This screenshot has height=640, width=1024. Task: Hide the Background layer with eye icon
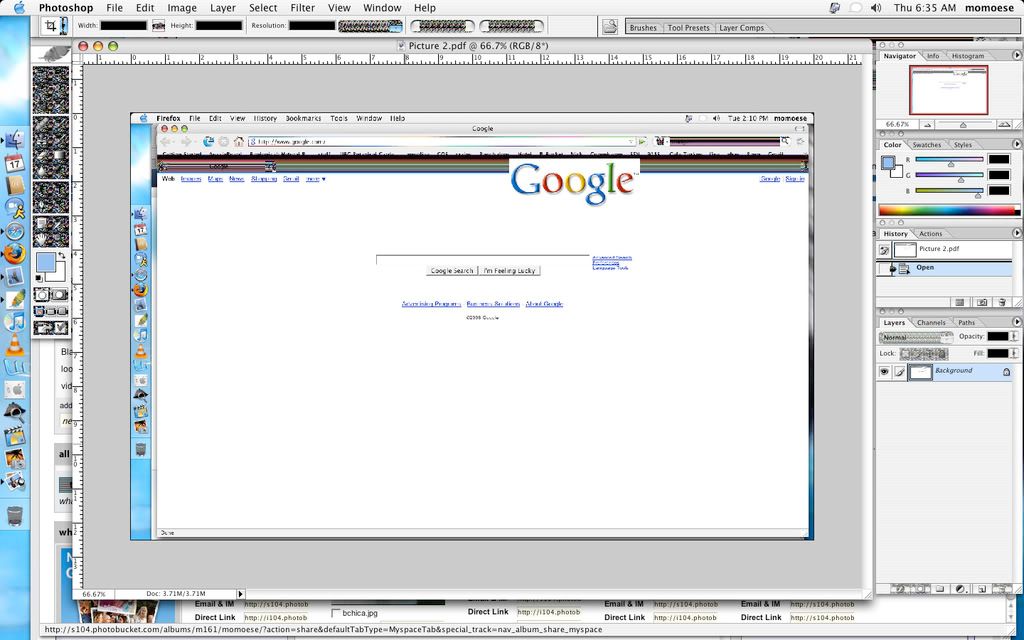884,372
